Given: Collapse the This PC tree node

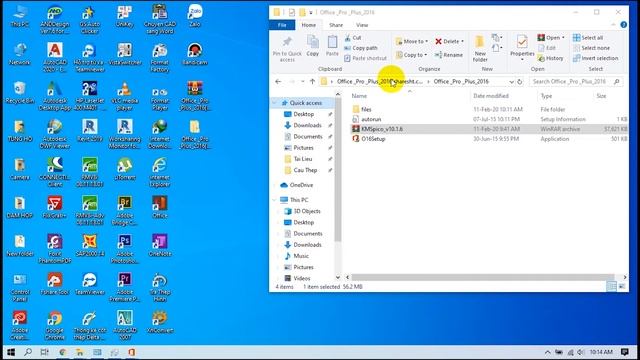Looking at the screenshot, I should point(275,200).
